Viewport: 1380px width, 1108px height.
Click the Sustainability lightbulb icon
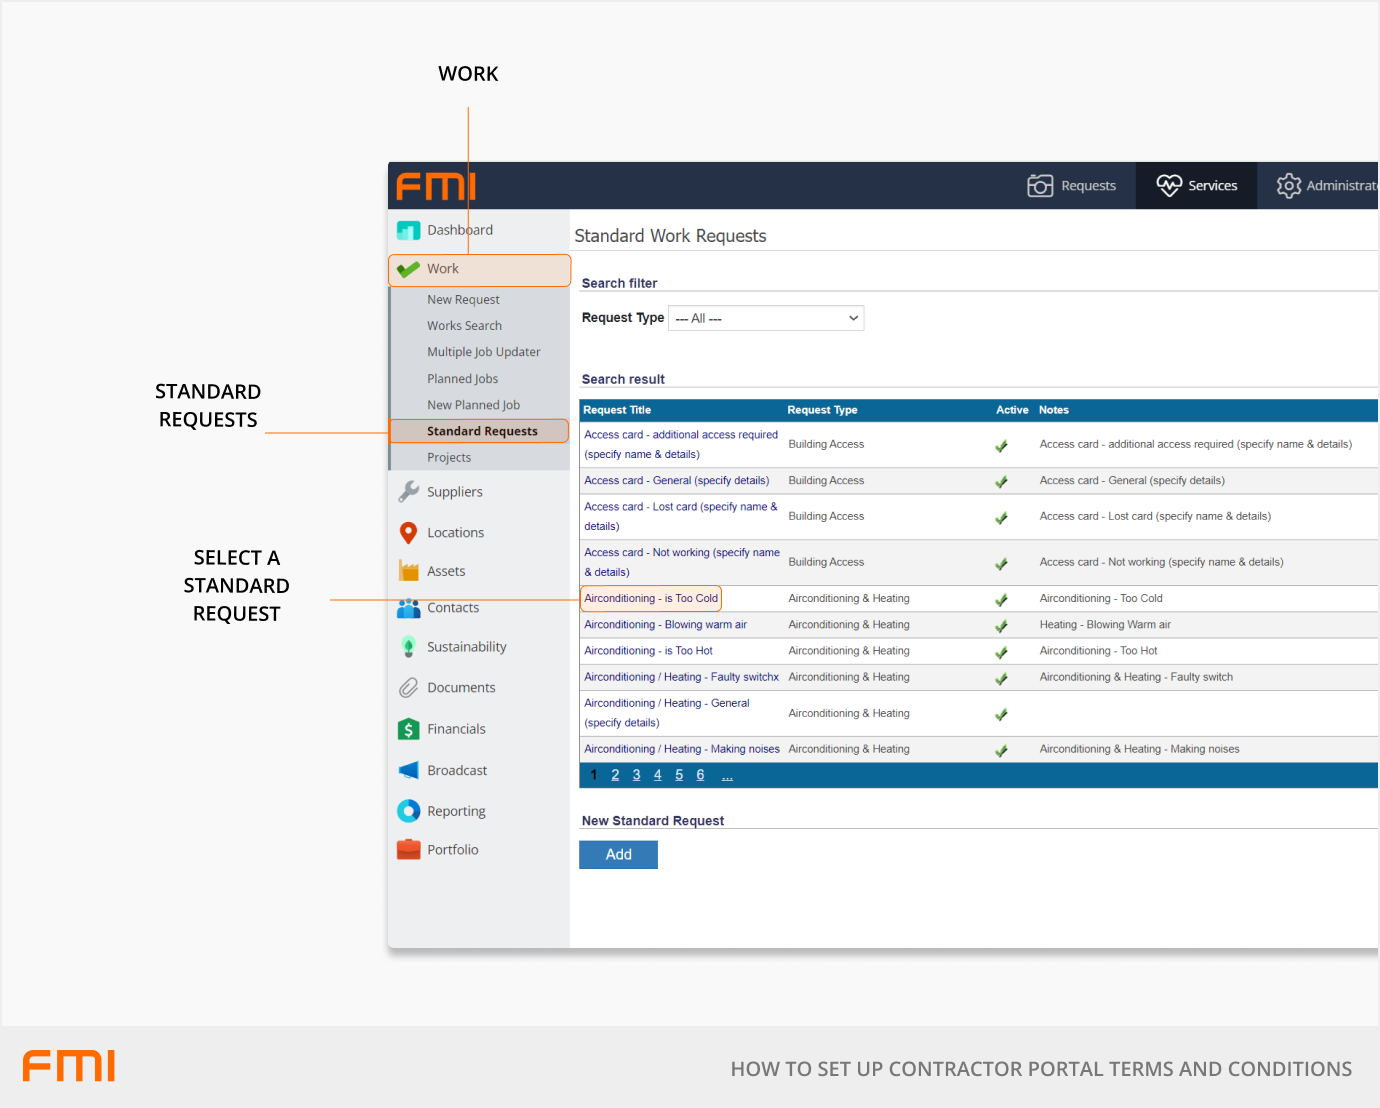click(408, 647)
